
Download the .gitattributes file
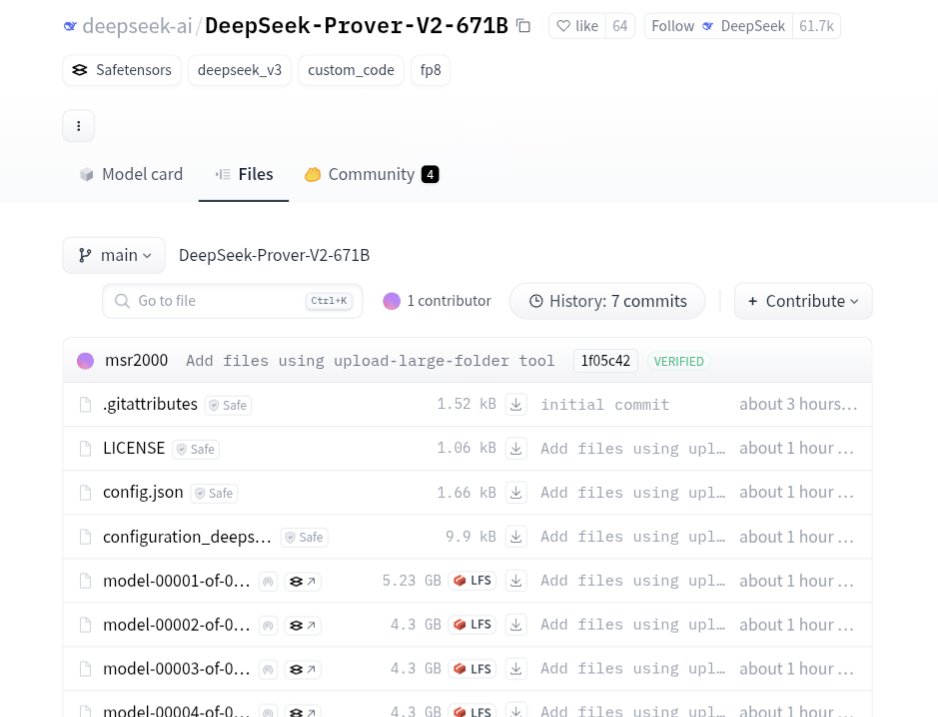[x=516, y=405]
